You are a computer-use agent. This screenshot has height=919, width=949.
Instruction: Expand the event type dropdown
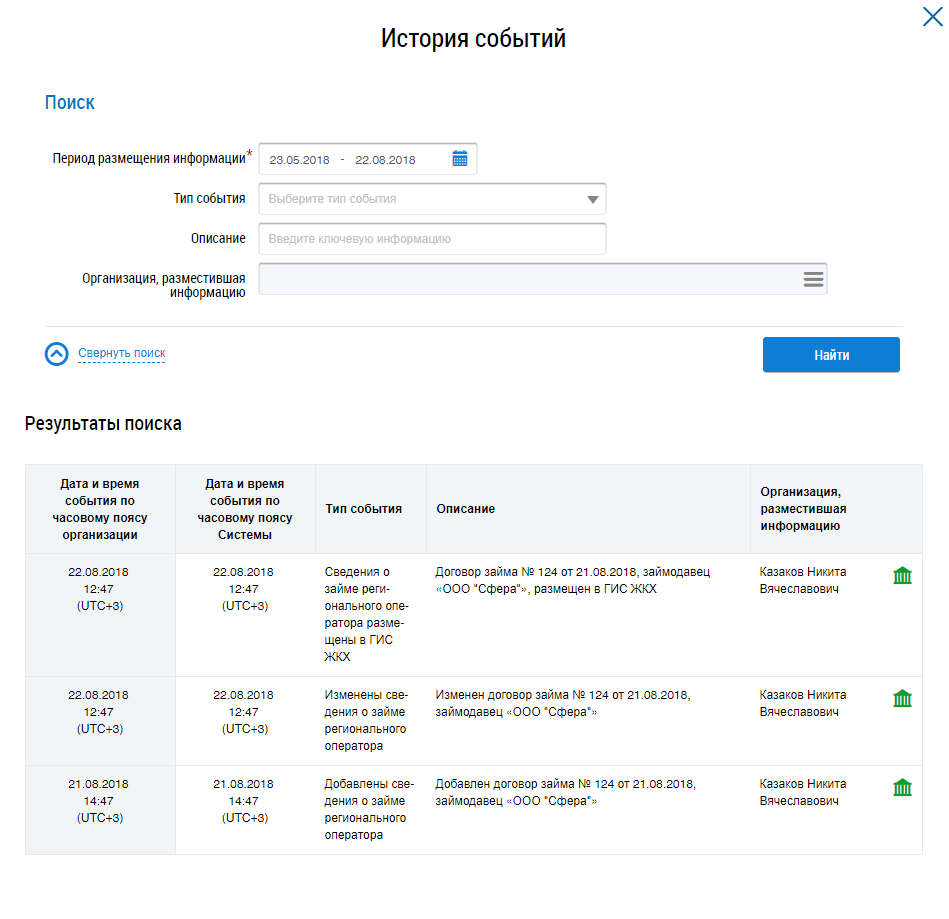[x=593, y=199]
